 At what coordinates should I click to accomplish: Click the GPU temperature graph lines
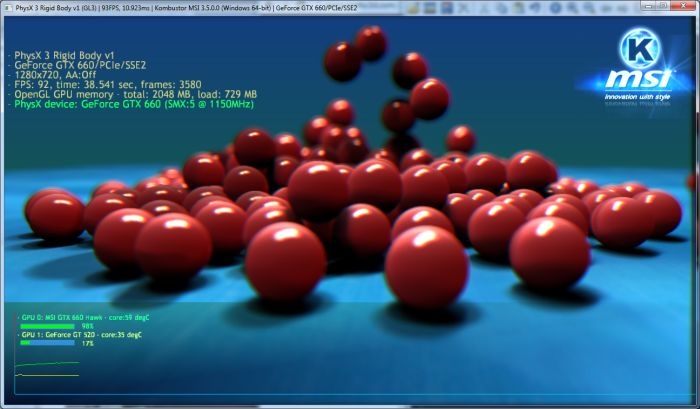point(47,369)
